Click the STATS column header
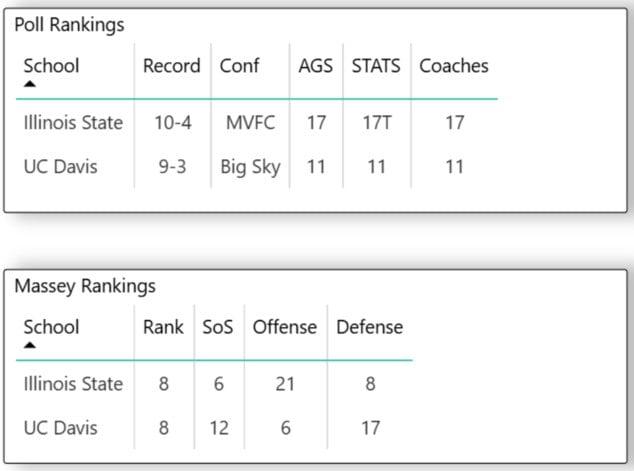The width and height of the screenshot is (634, 471). pyautogui.click(x=376, y=66)
